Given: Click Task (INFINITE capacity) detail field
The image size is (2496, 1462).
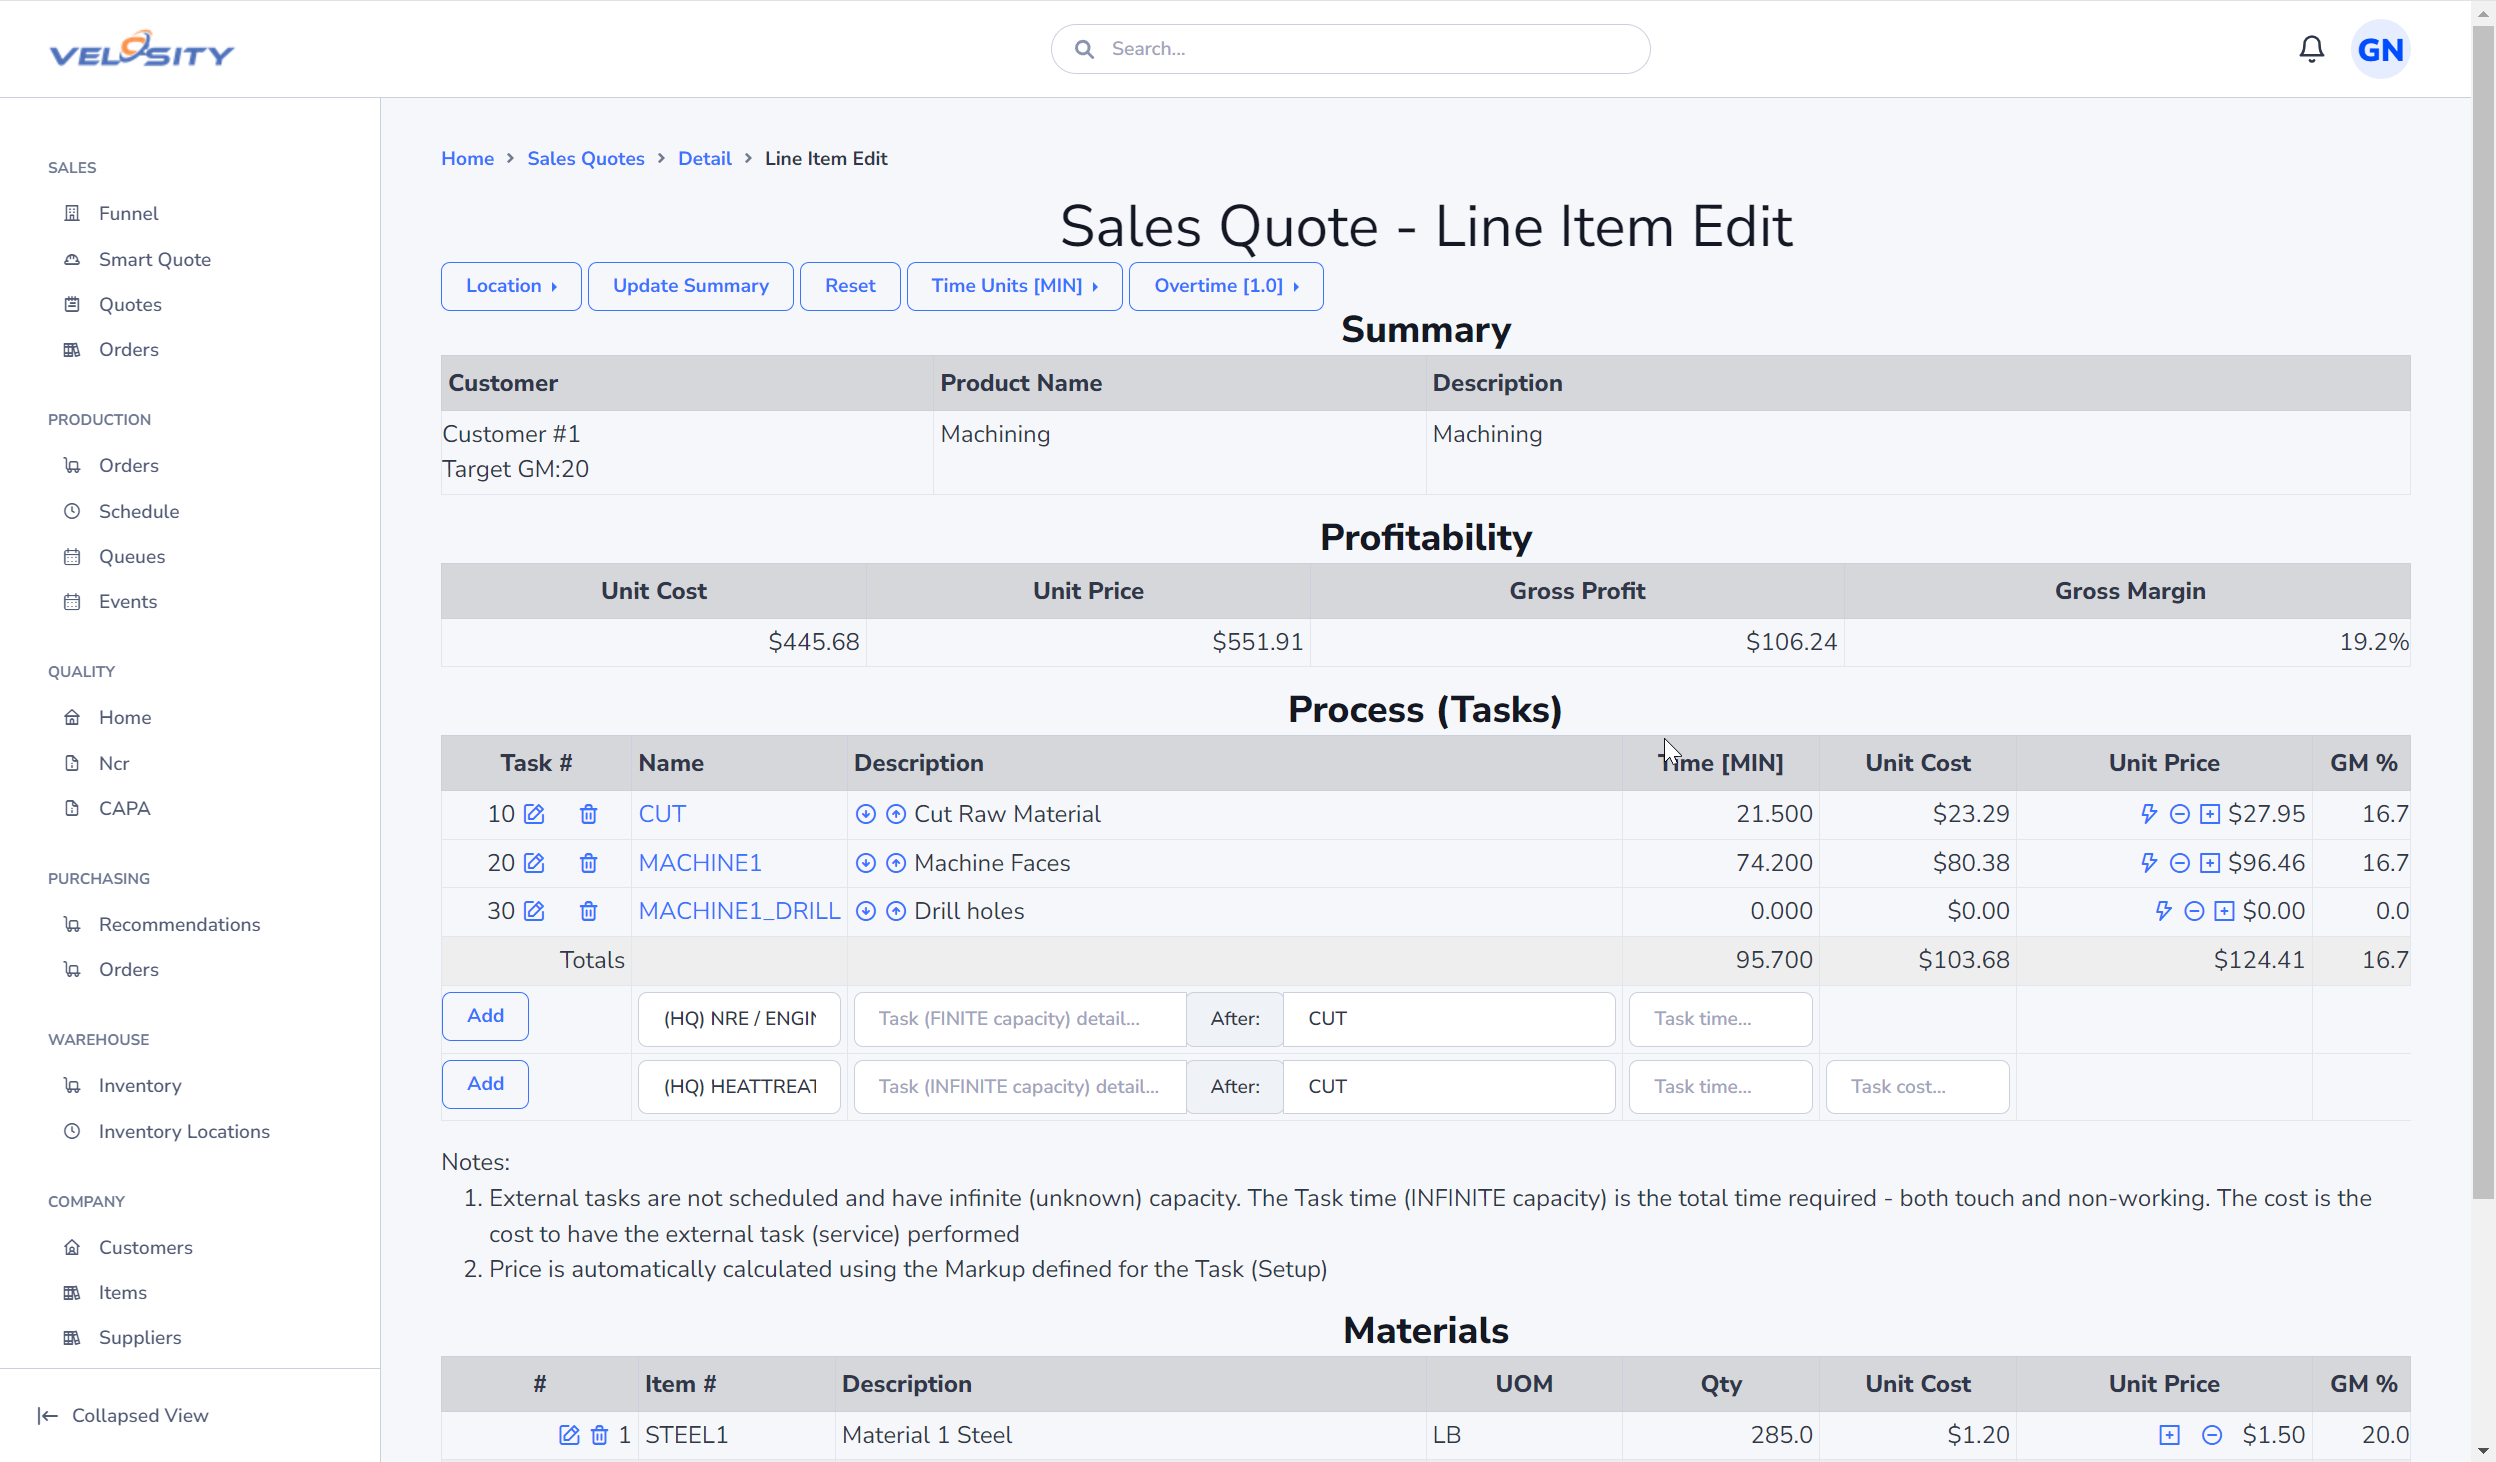Looking at the screenshot, I should click(x=1020, y=1087).
